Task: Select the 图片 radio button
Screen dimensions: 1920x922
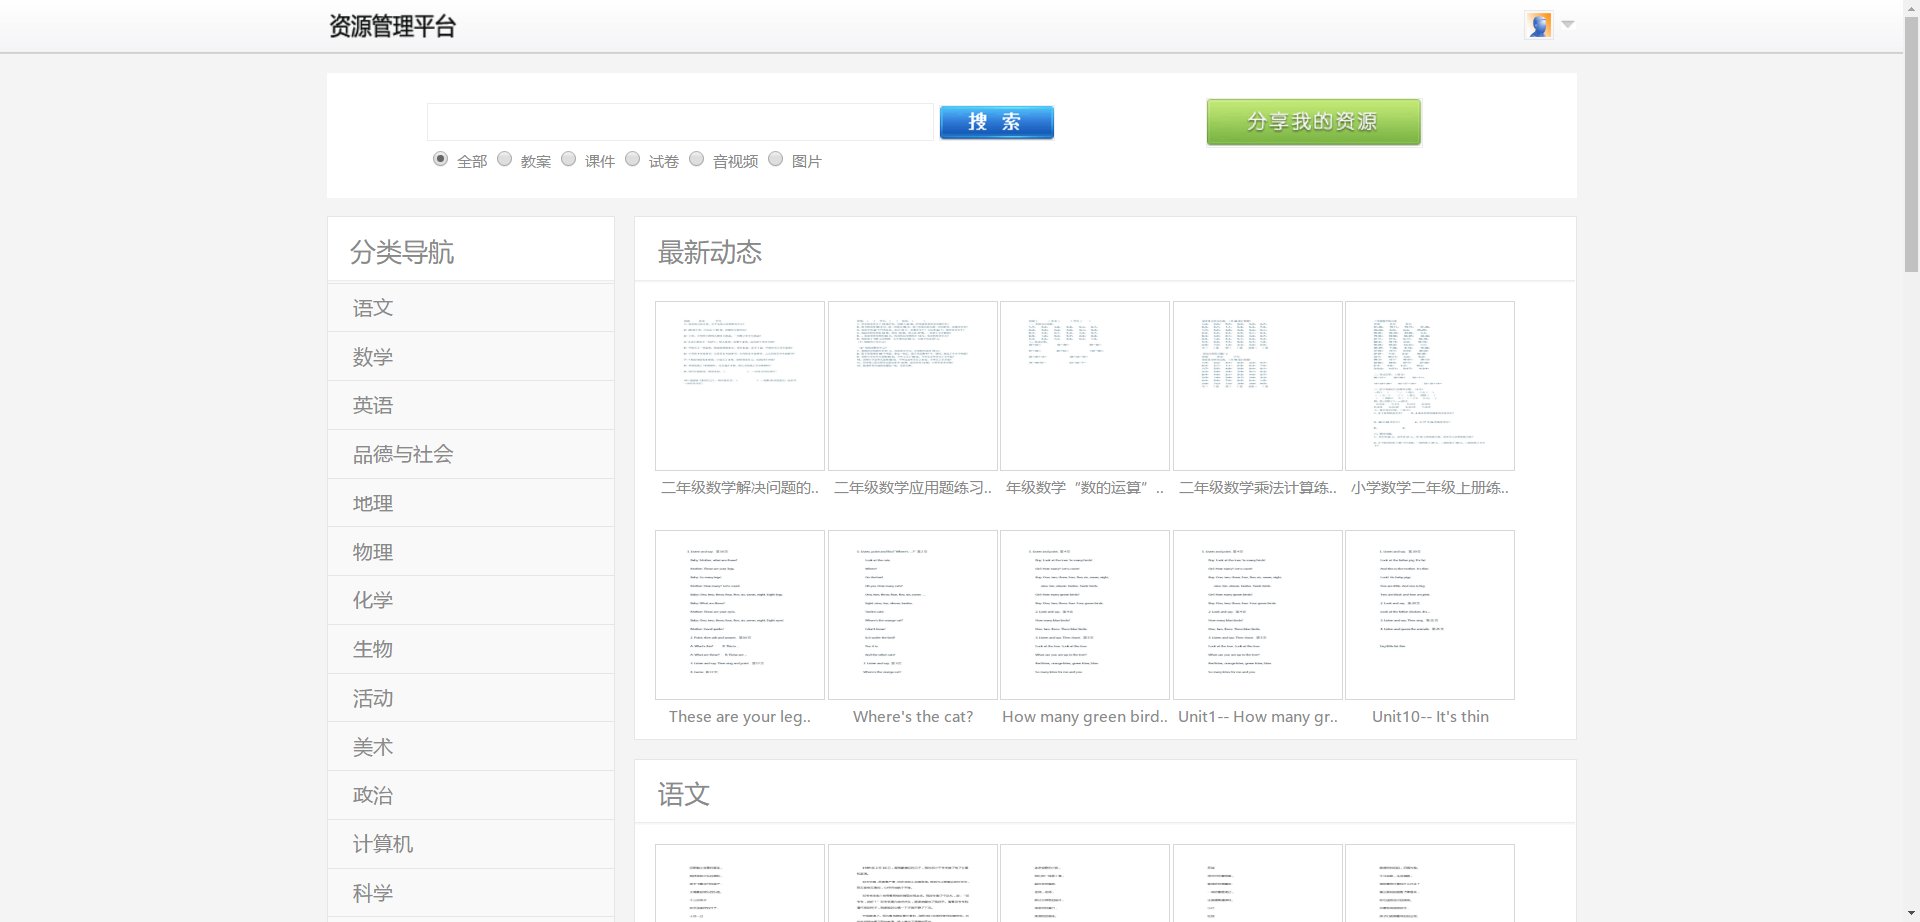Action: [x=775, y=159]
